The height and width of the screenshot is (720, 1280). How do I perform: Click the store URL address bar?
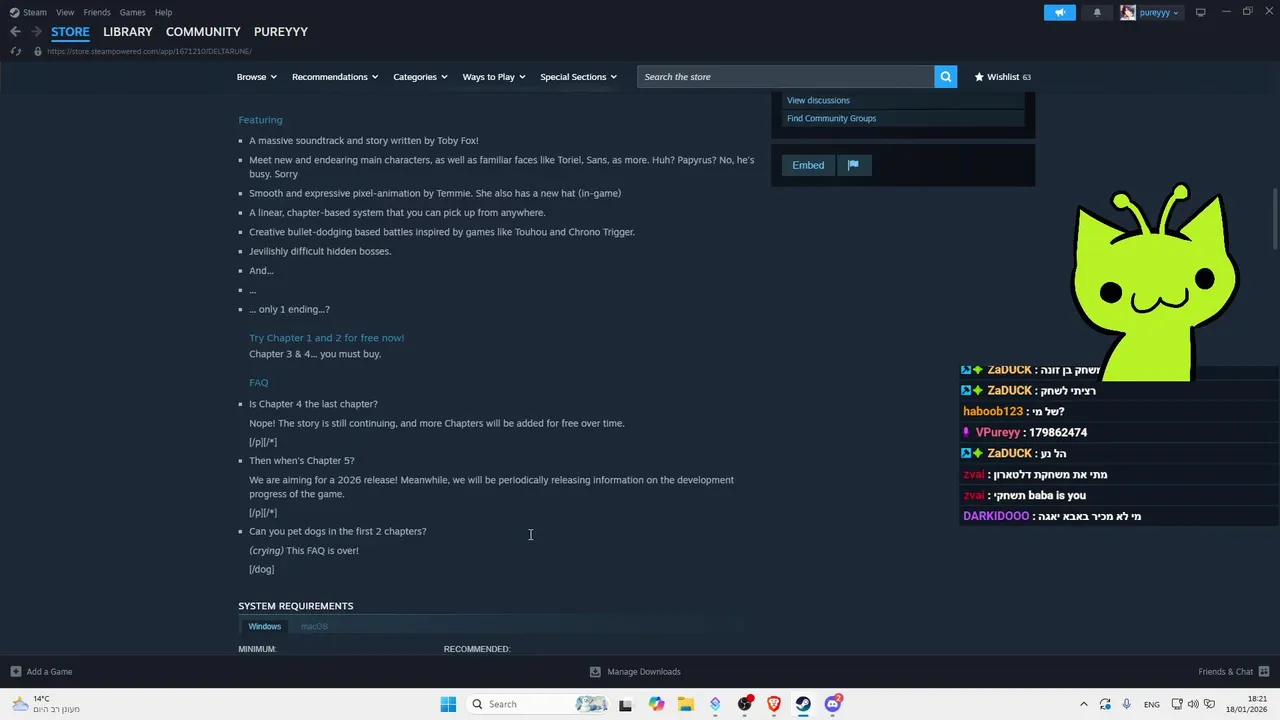[149, 51]
